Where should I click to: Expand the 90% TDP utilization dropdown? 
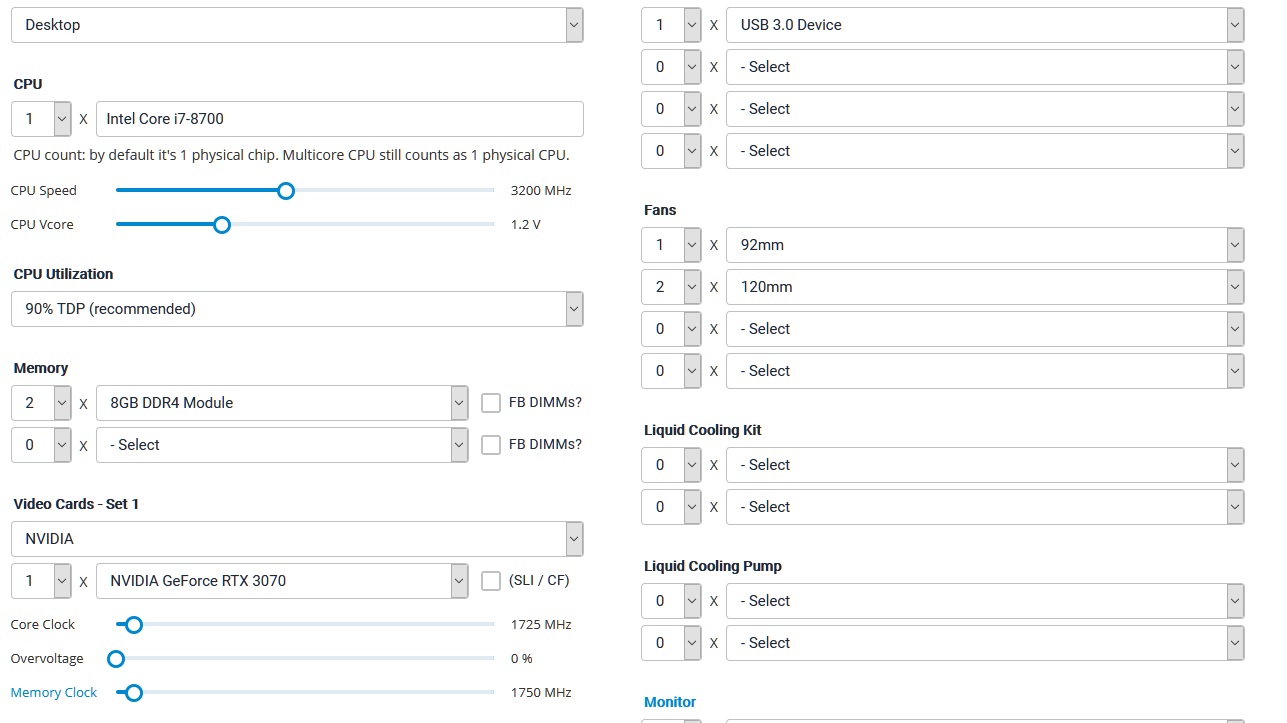coord(297,309)
